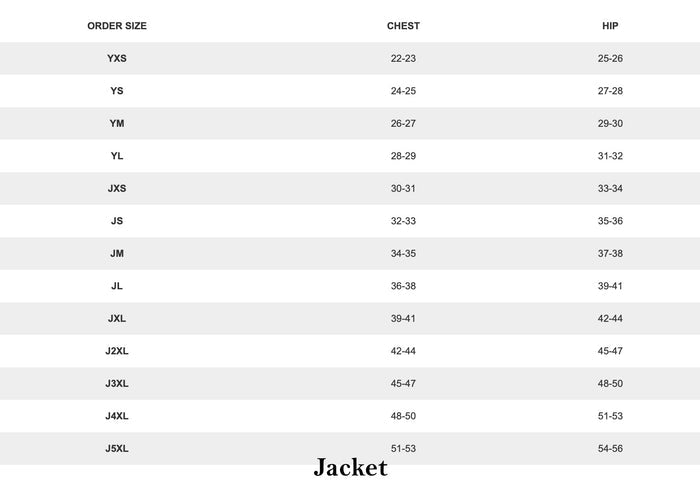The width and height of the screenshot is (700, 486).
Task: Click the Jacket title text
Action: 350,468
